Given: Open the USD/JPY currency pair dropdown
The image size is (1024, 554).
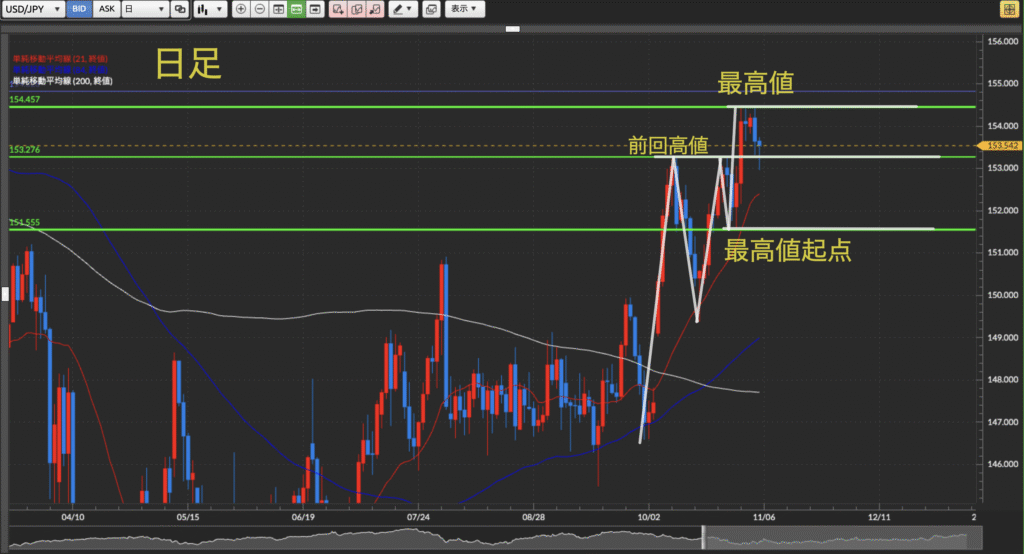Looking at the screenshot, I should pyautogui.click(x=33, y=9).
